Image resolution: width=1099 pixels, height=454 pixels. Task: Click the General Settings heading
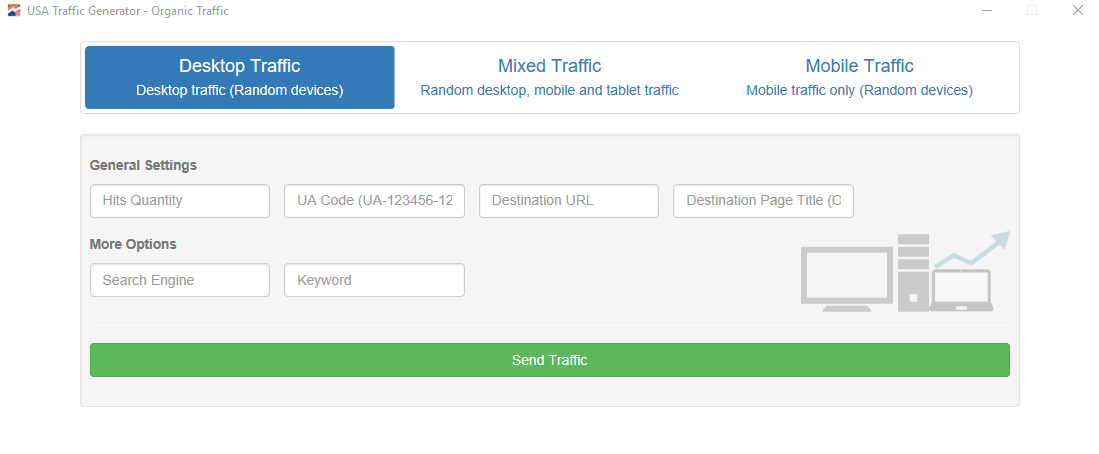point(143,165)
